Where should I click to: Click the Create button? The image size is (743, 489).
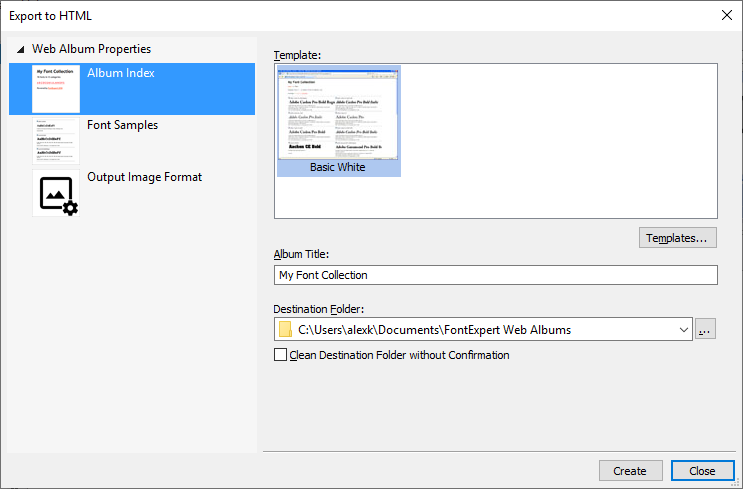[x=630, y=471]
